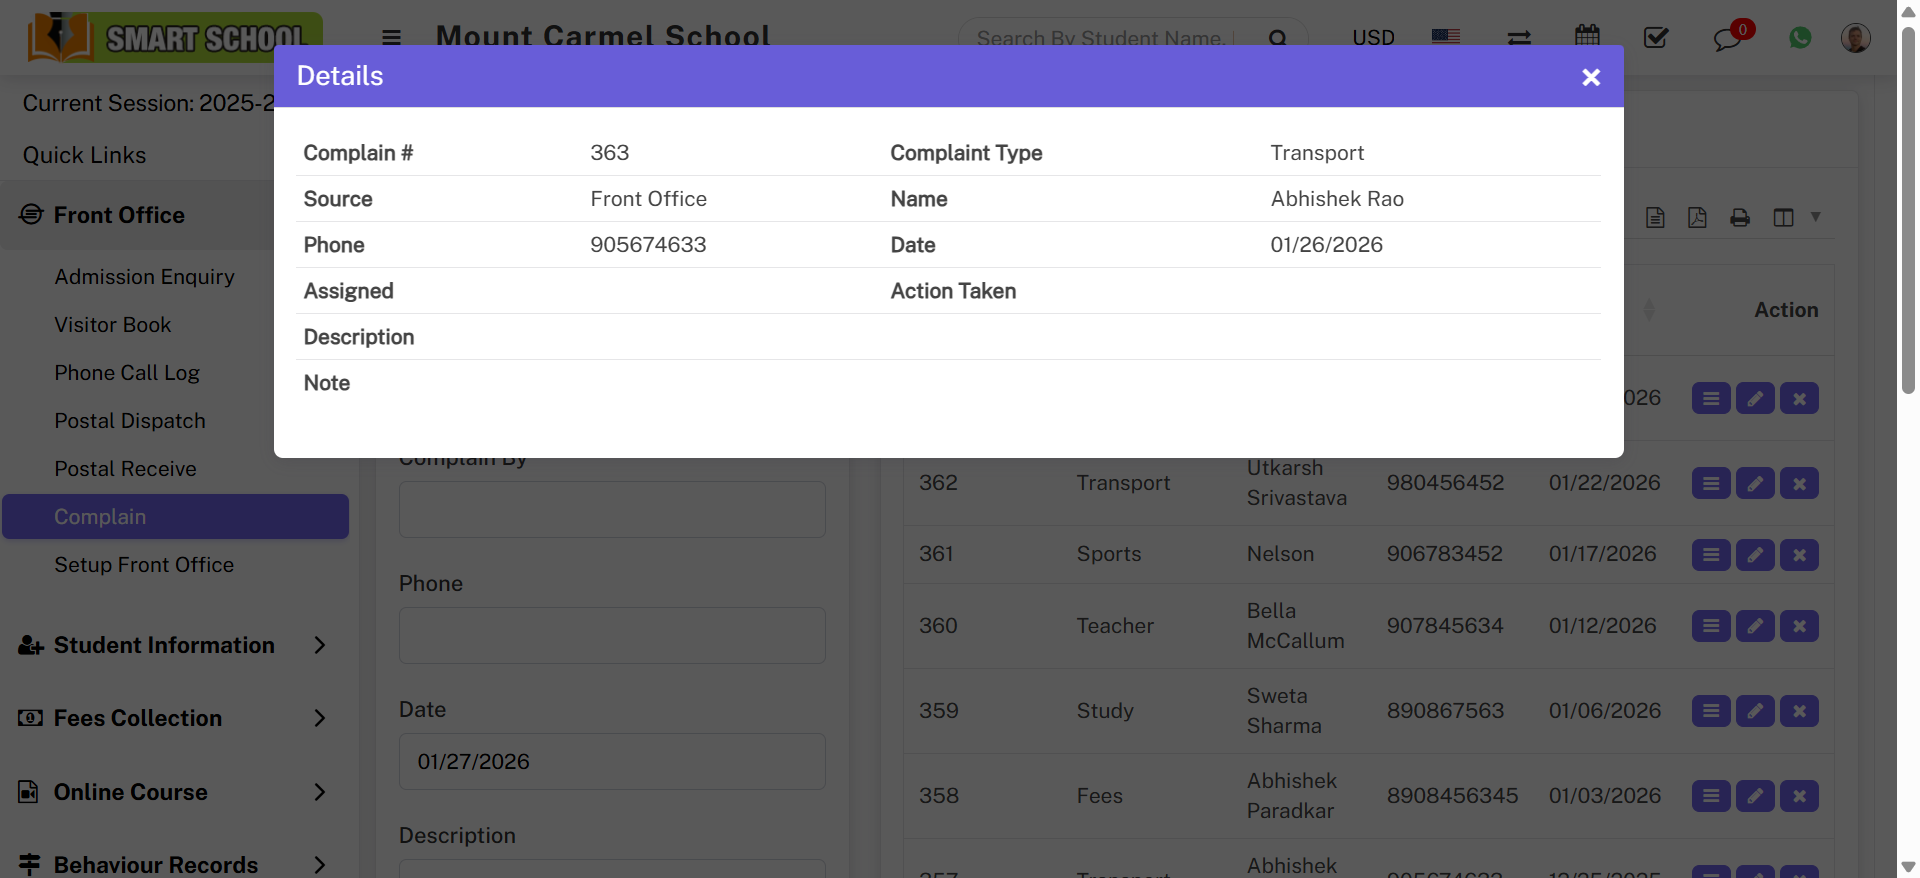This screenshot has height=878, width=1920.
Task: Open WhatsApp chat icon in header
Action: click(1800, 38)
